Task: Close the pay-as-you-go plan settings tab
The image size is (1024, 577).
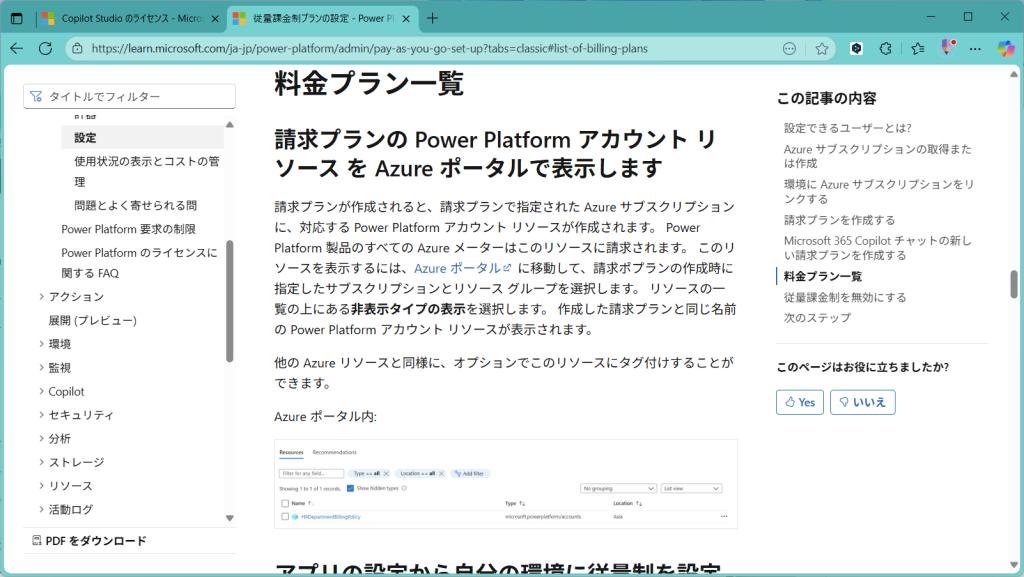Action: coord(406,19)
